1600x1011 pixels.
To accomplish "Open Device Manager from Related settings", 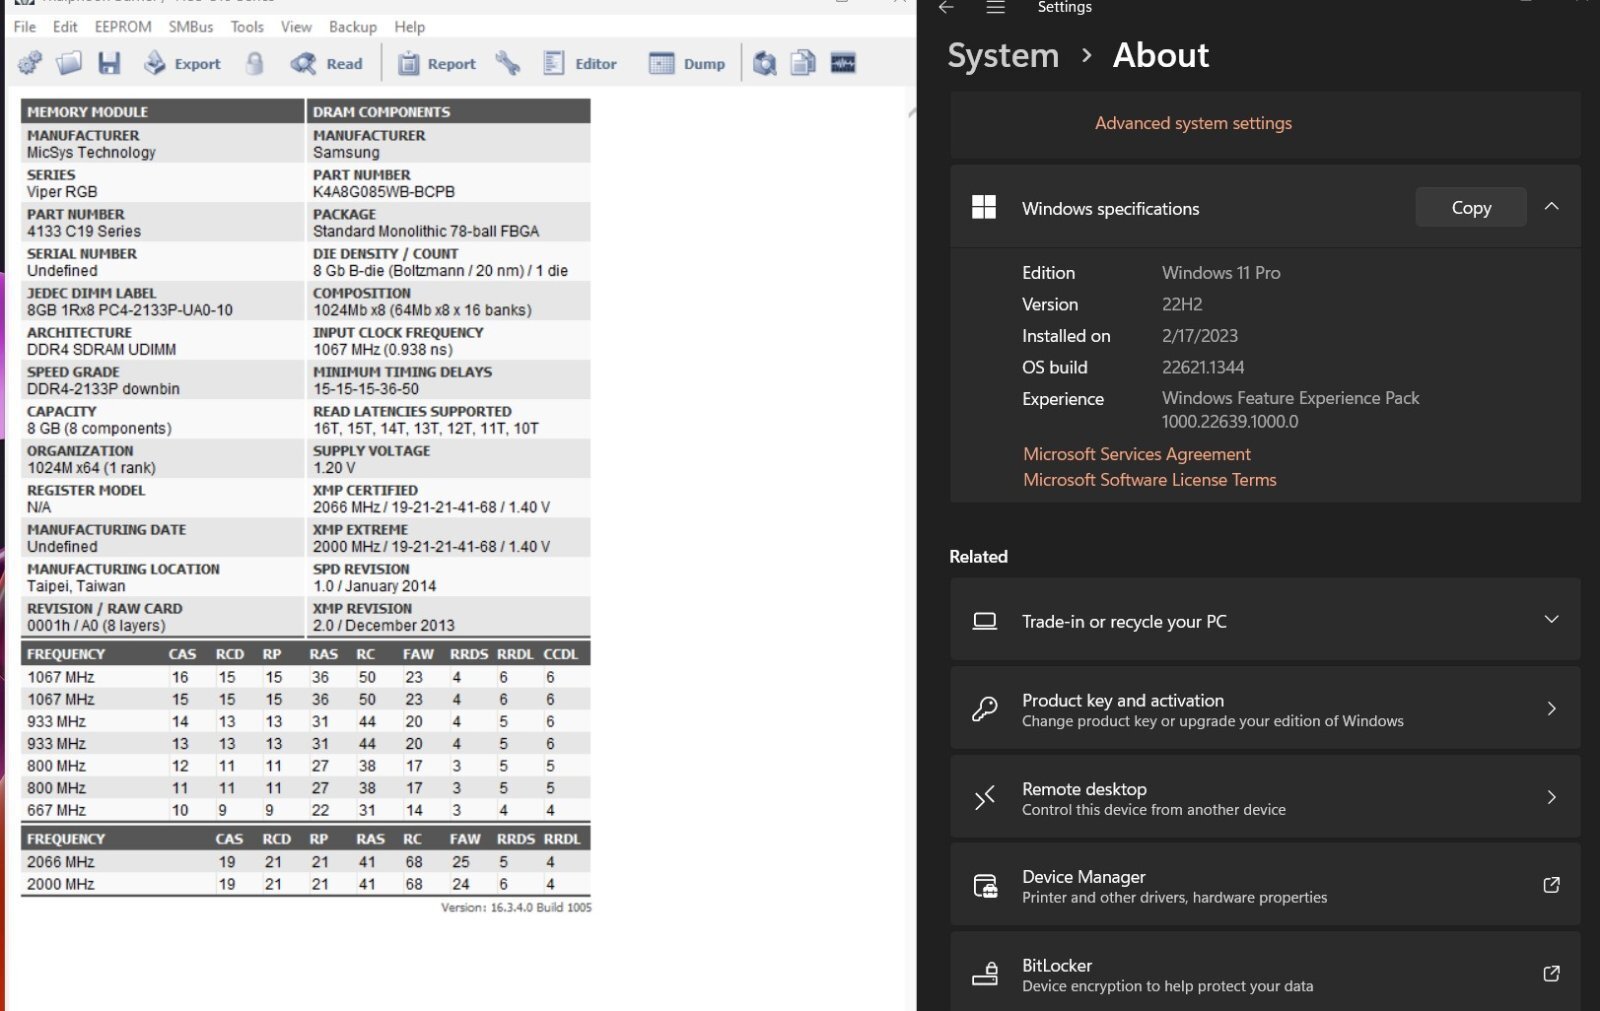I will [x=1264, y=886].
